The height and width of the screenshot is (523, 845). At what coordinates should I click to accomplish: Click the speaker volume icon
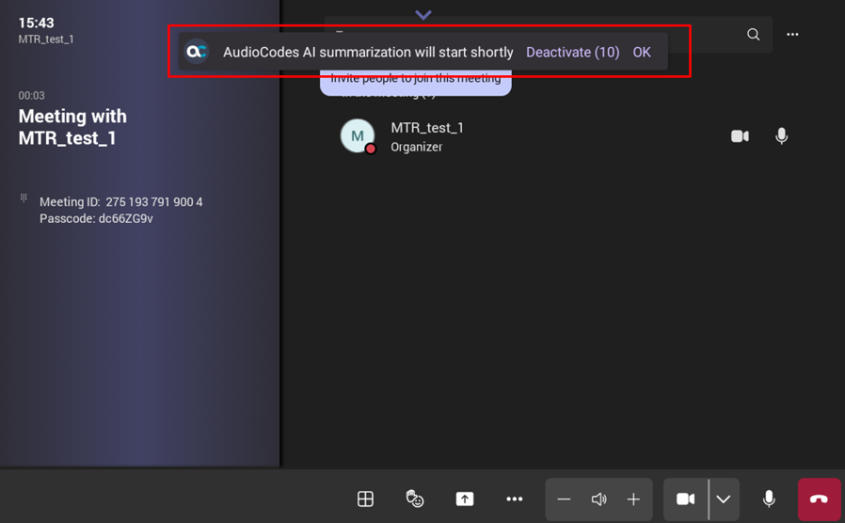click(599, 499)
